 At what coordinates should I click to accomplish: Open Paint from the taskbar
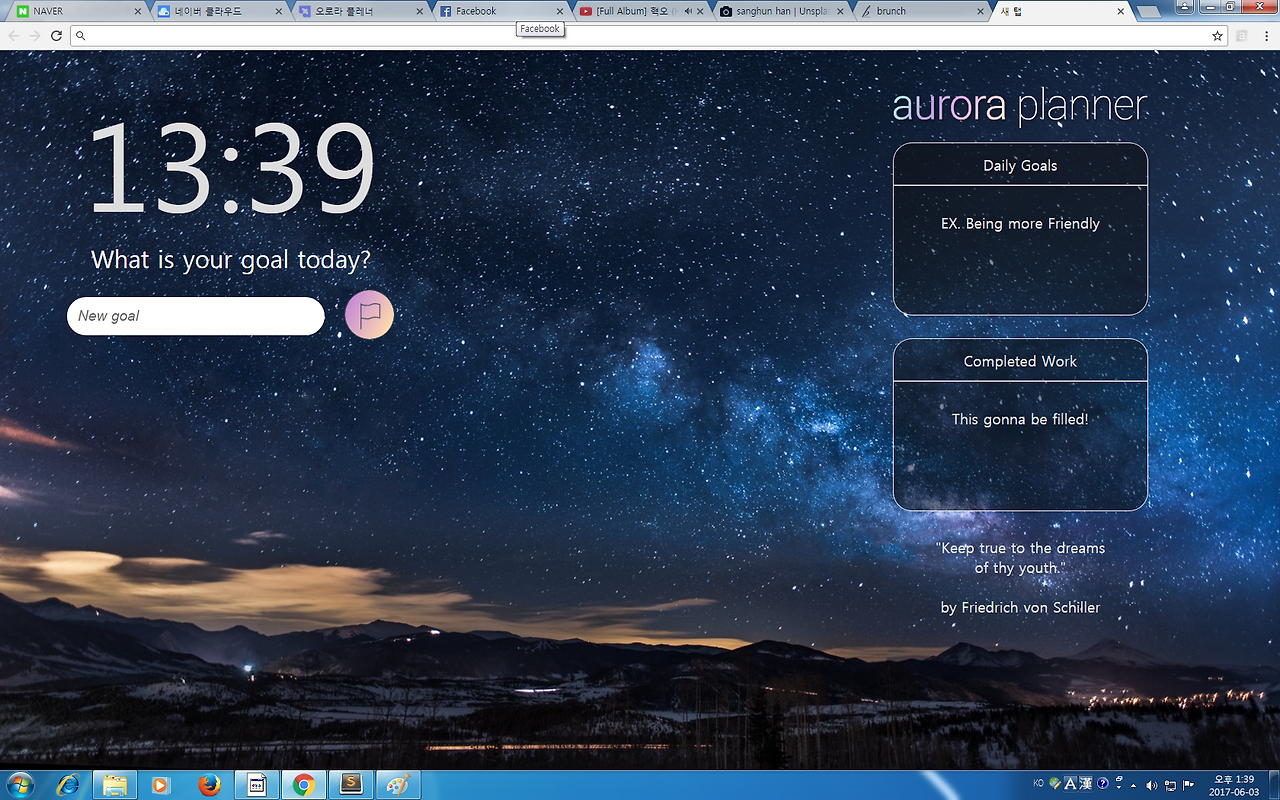398,785
